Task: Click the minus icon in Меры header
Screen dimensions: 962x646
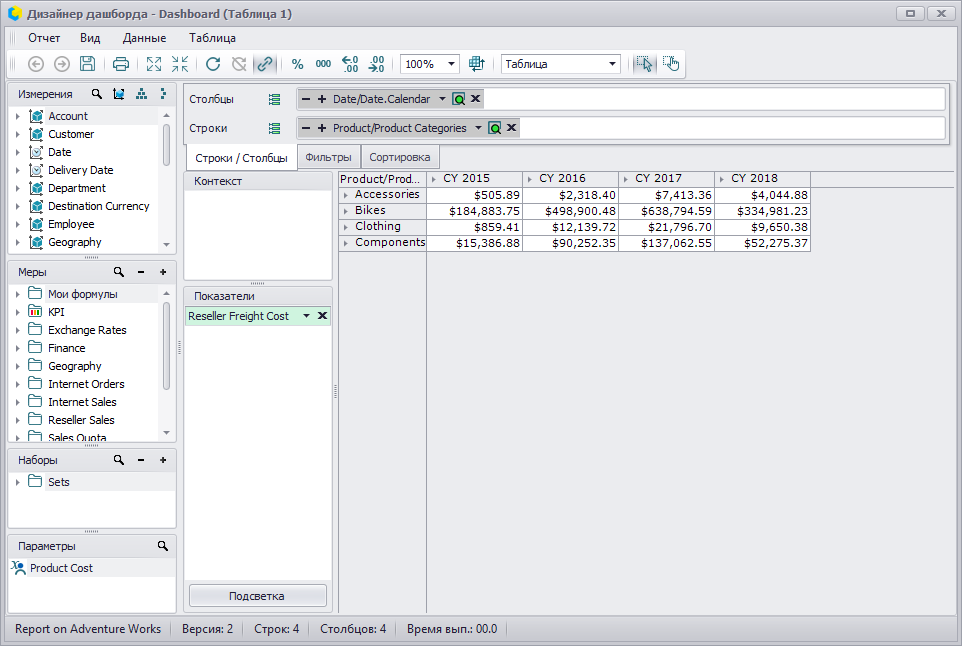Action: (140, 272)
